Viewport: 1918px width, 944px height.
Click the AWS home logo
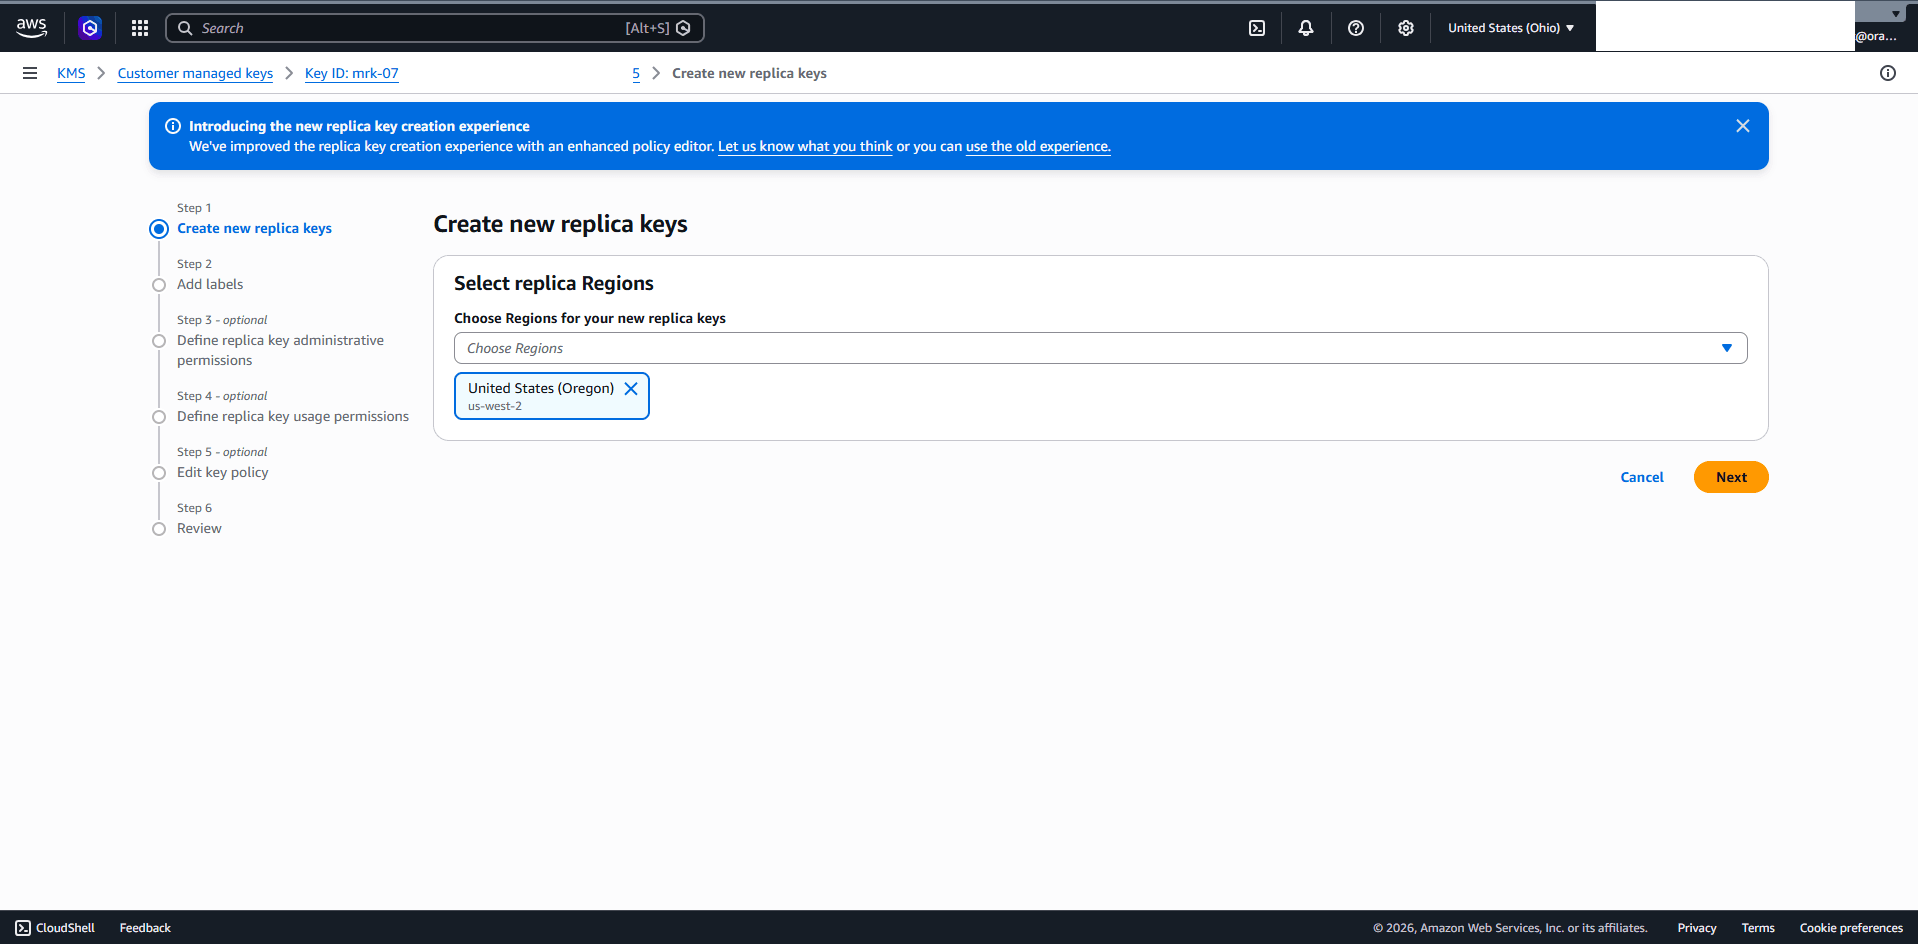click(31, 27)
